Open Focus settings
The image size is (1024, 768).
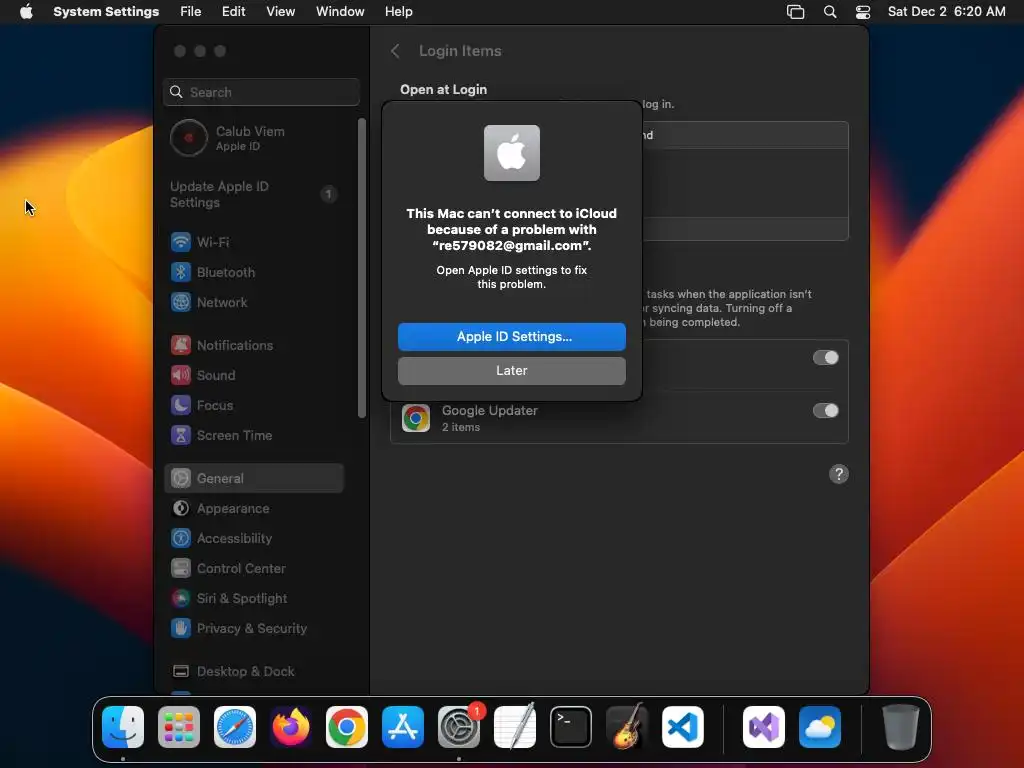click(255, 406)
